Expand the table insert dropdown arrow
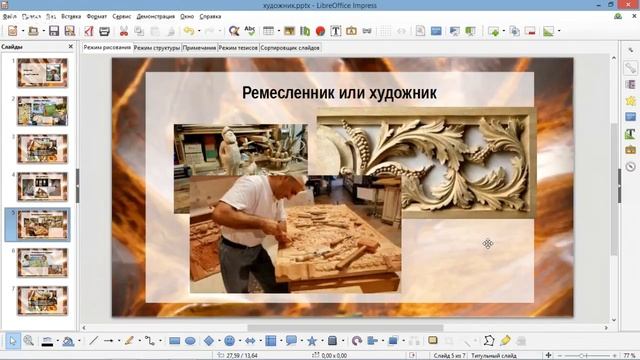Image resolution: width=640 pixels, height=360 pixels. (x=279, y=31)
